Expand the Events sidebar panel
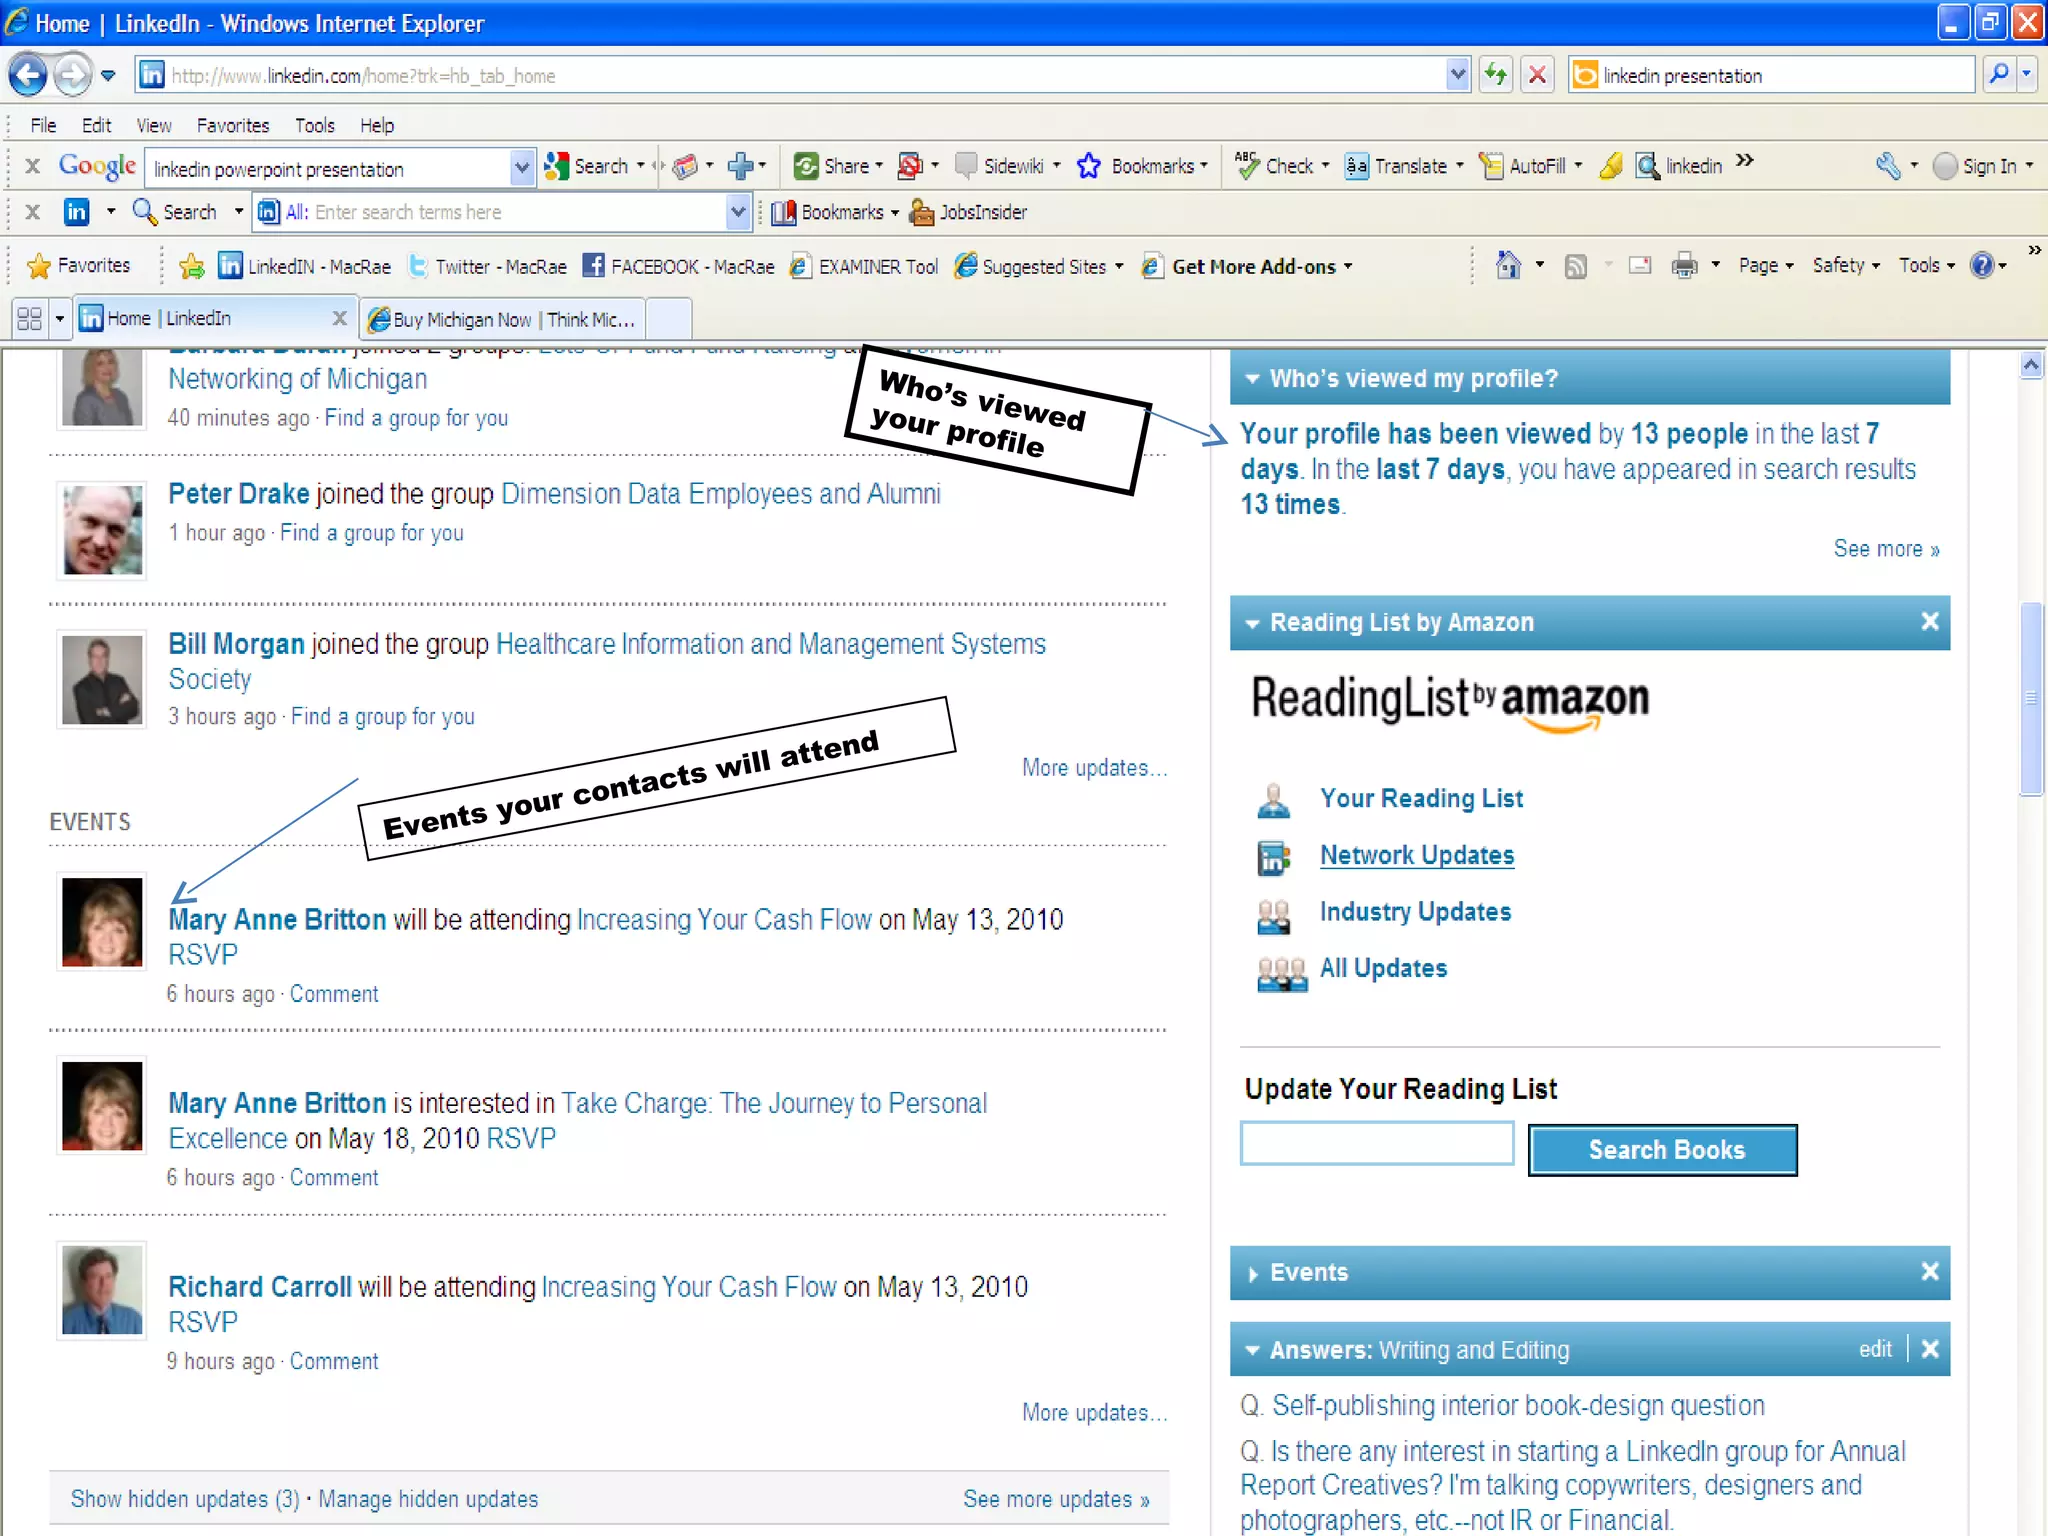 1252,1273
